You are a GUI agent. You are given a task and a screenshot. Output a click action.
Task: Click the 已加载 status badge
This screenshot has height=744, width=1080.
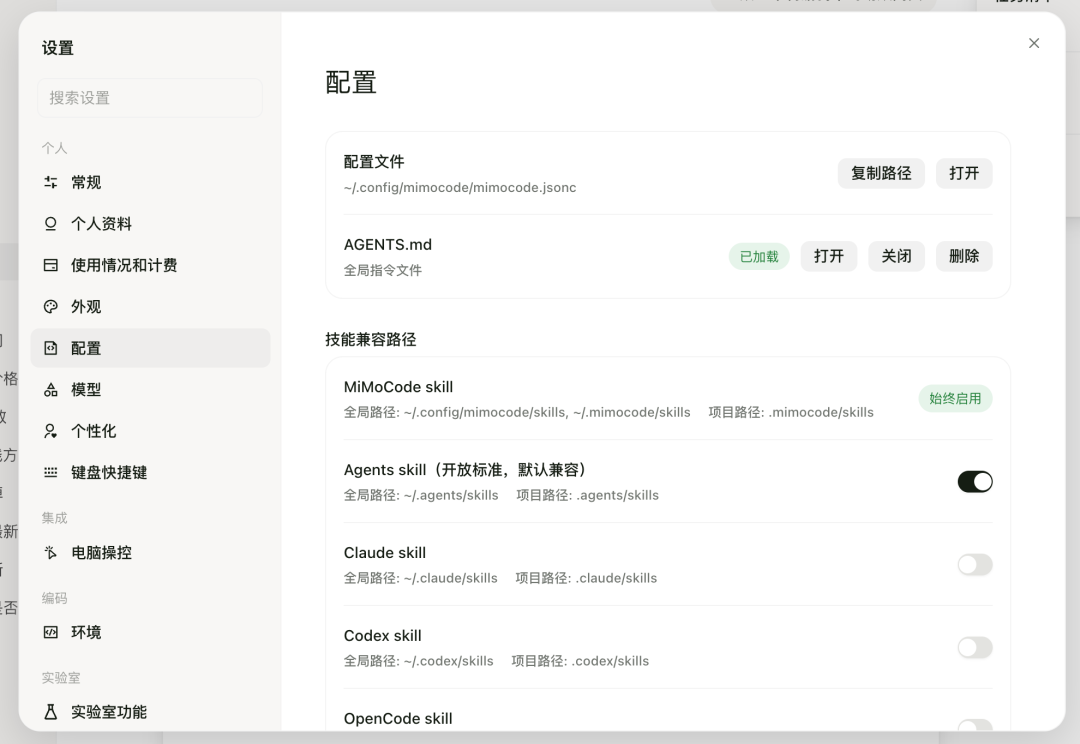click(x=759, y=257)
